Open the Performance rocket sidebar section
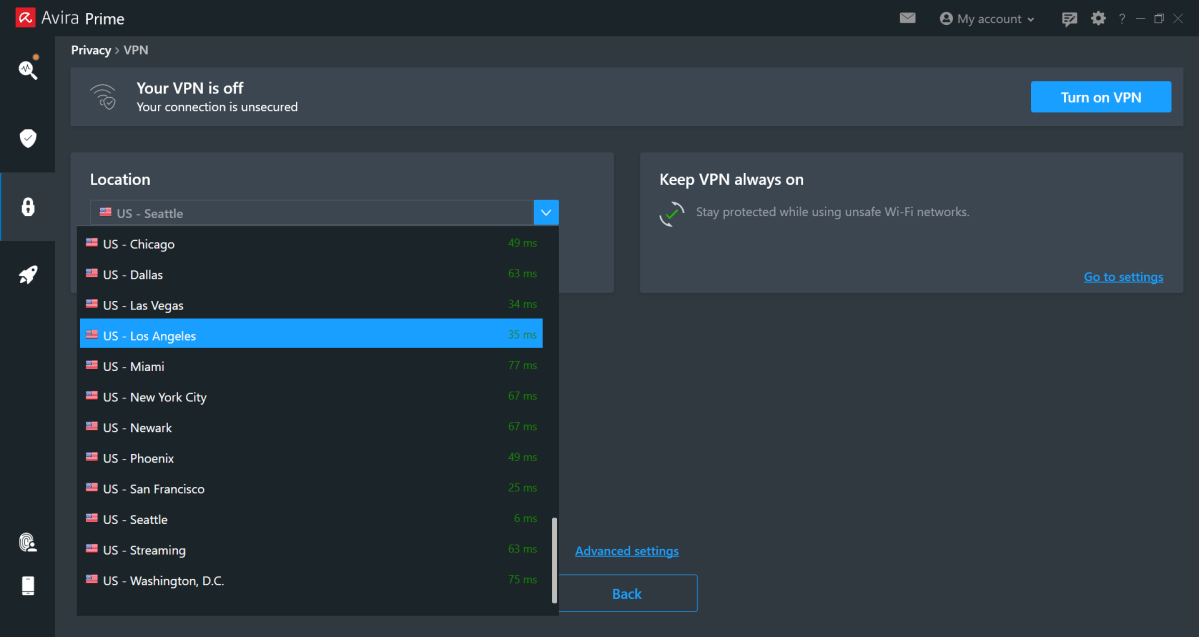This screenshot has height=637, width=1199. coord(28,275)
